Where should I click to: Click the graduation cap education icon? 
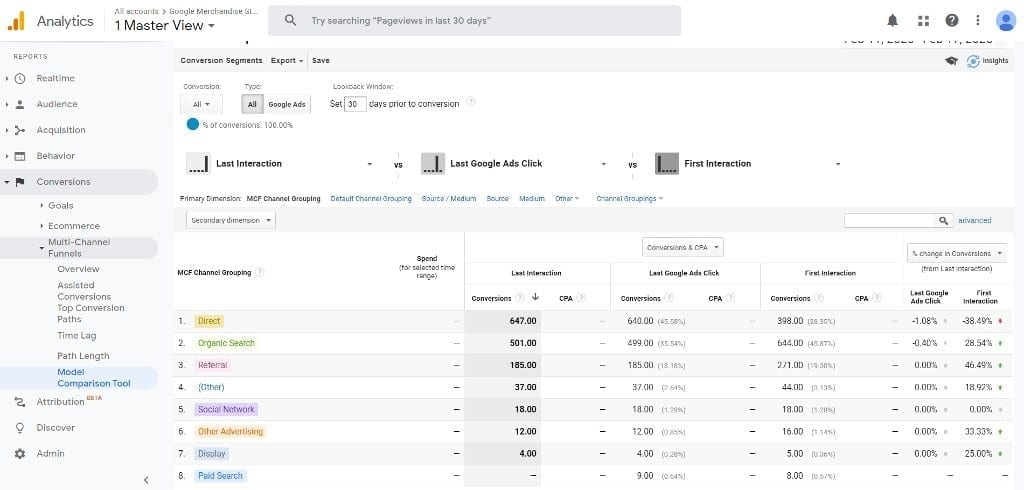click(x=951, y=61)
